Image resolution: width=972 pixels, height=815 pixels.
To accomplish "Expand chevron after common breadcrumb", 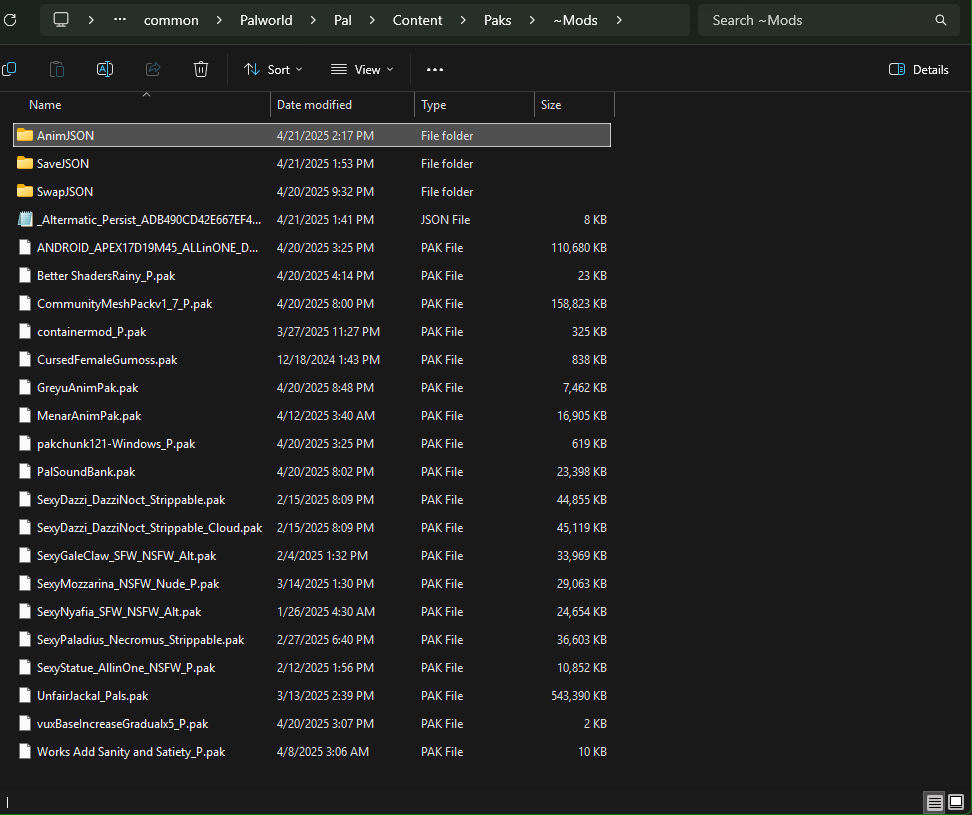I will click(219, 20).
